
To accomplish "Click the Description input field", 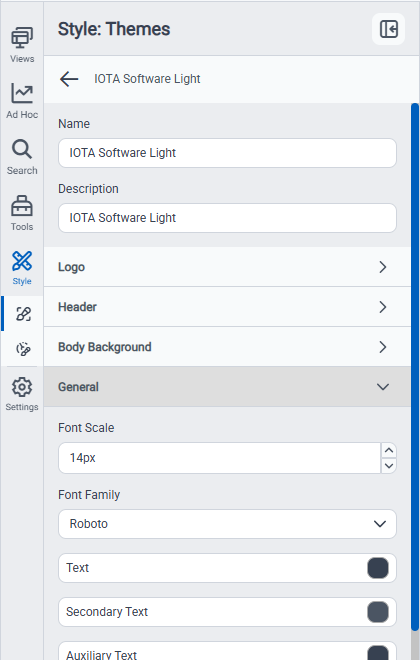I will [x=227, y=218].
